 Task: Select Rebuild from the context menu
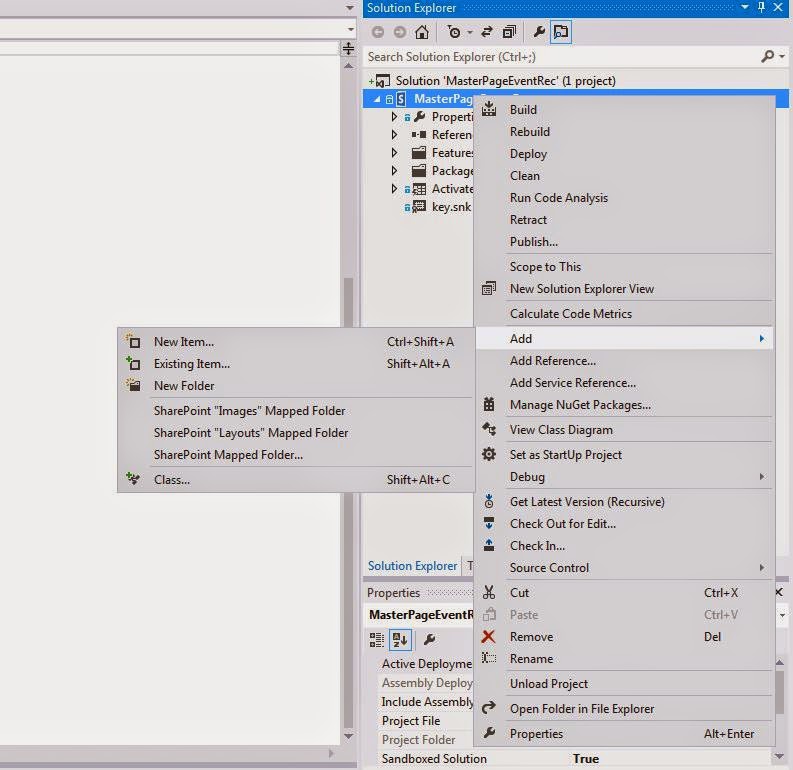tap(624, 131)
